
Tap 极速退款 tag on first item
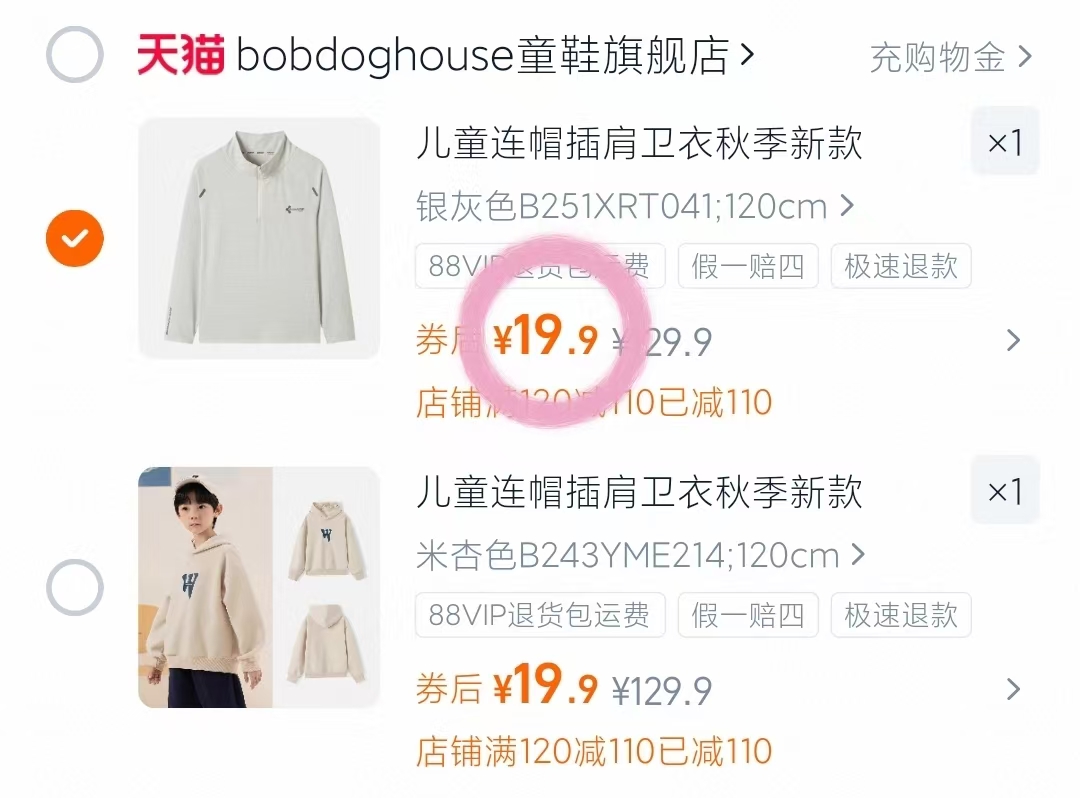[x=901, y=266]
